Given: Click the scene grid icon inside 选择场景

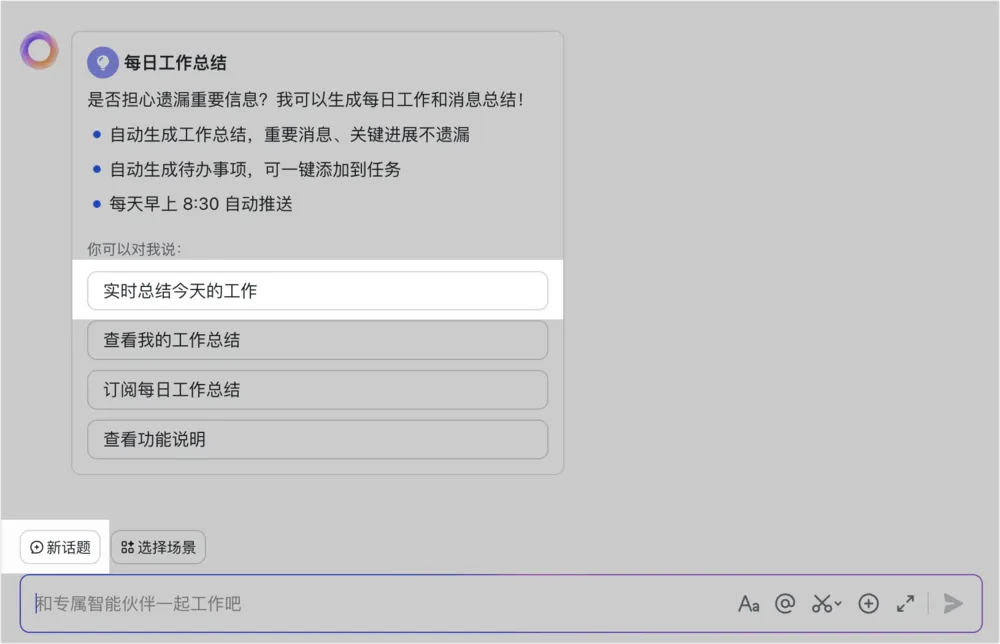Looking at the screenshot, I should [x=128, y=547].
